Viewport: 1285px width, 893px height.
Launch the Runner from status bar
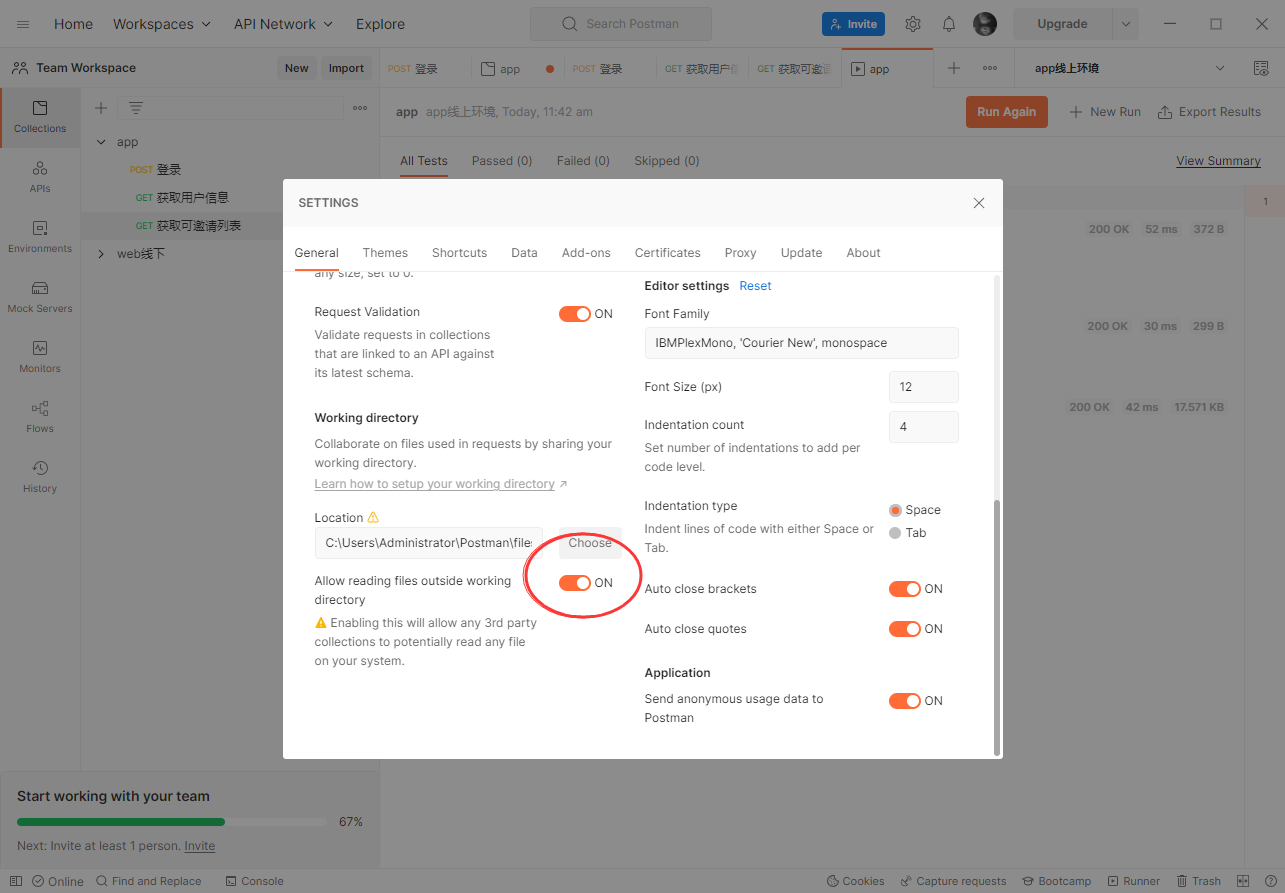pyautogui.click(x=1133, y=881)
